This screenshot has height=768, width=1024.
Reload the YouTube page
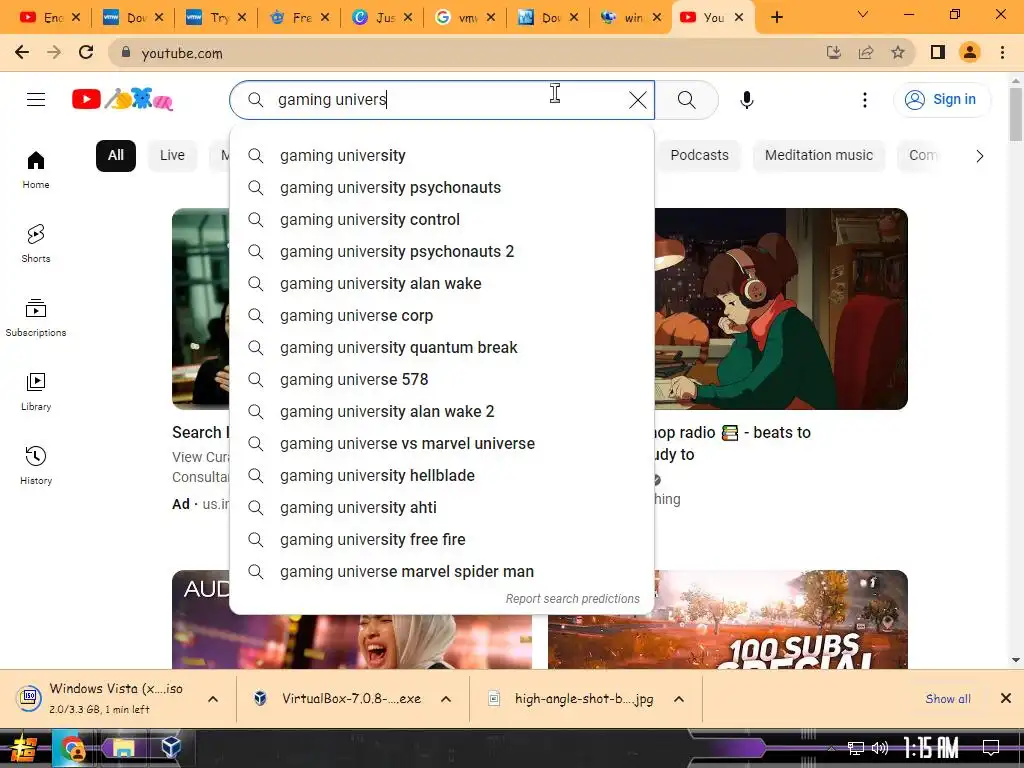86,52
